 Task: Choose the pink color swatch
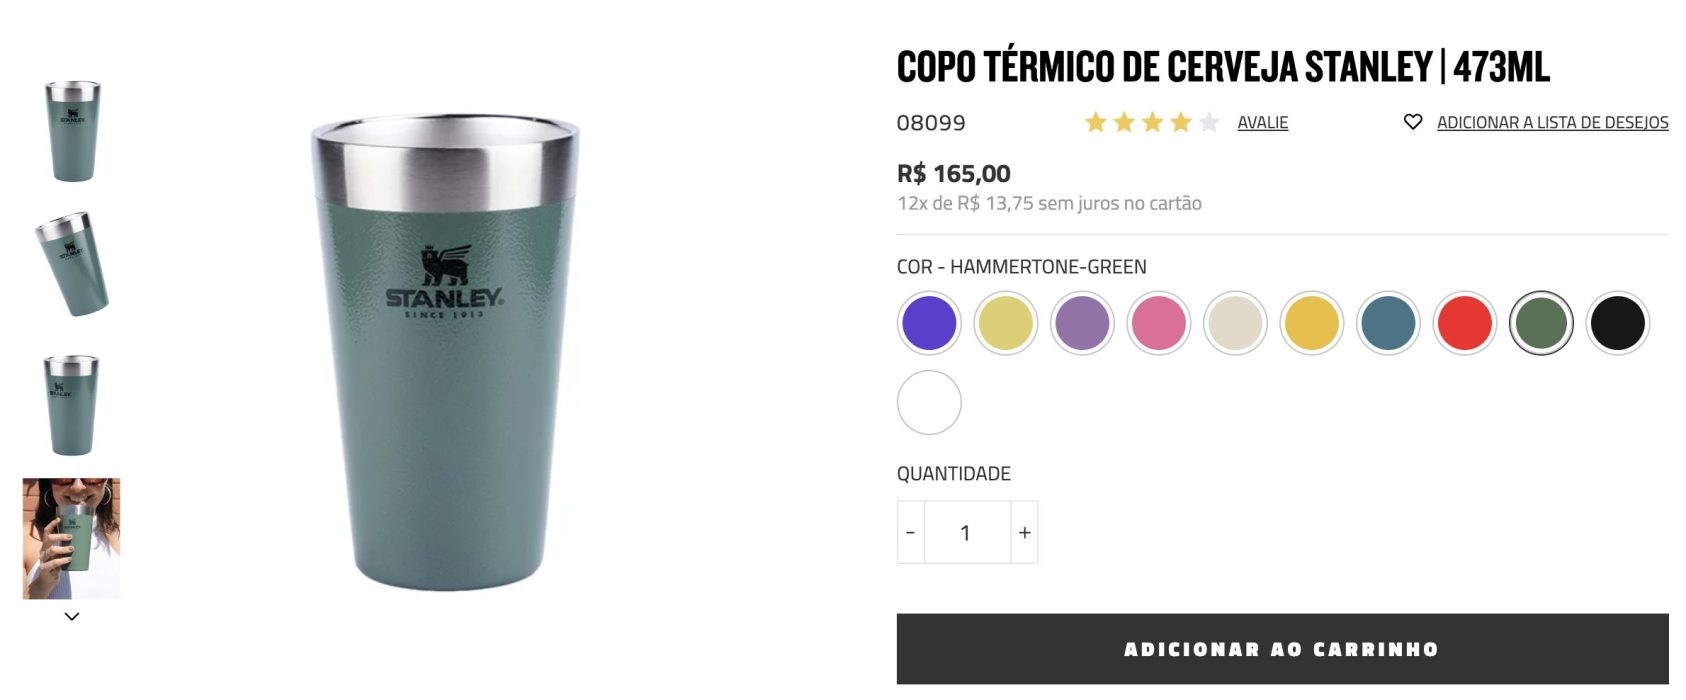pyautogui.click(x=1158, y=323)
